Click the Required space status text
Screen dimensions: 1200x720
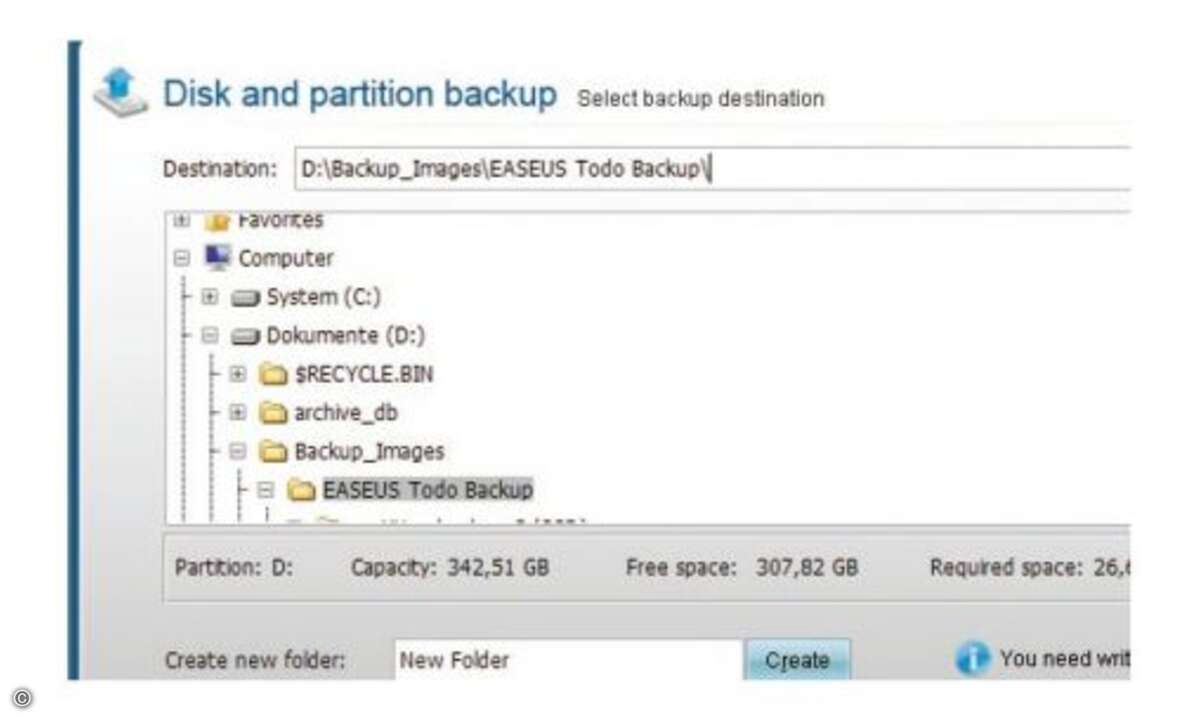(x=1029, y=568)
